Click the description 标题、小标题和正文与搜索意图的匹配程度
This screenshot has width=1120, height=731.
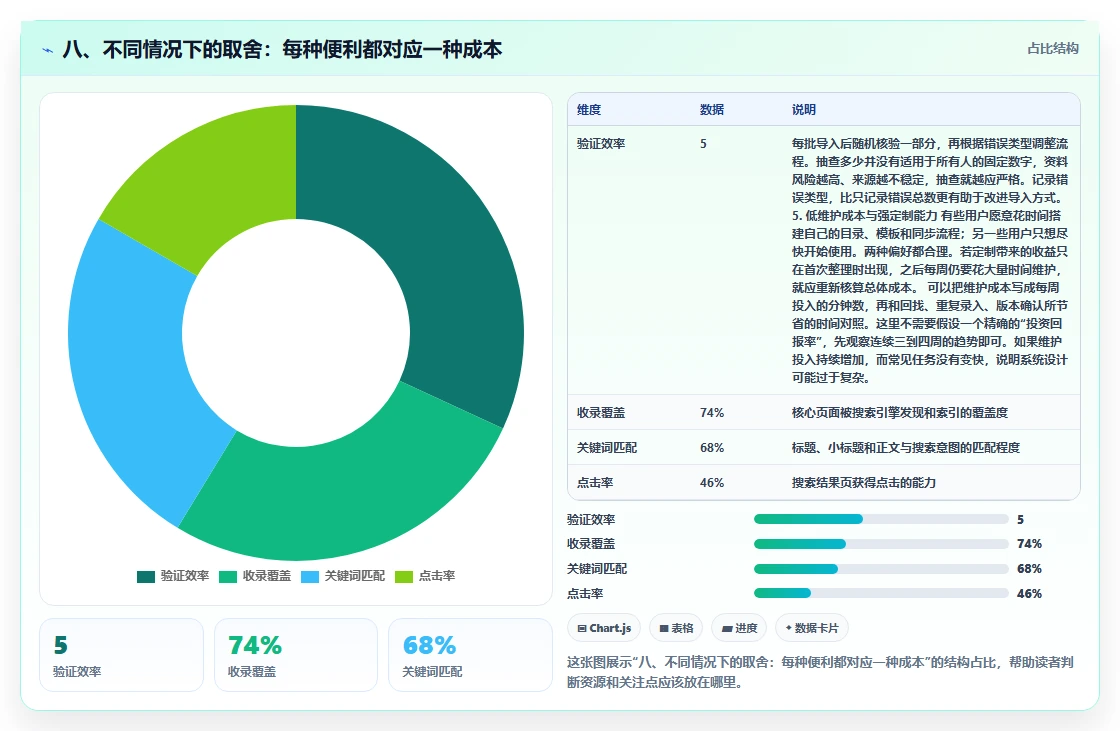coord(906,448)
